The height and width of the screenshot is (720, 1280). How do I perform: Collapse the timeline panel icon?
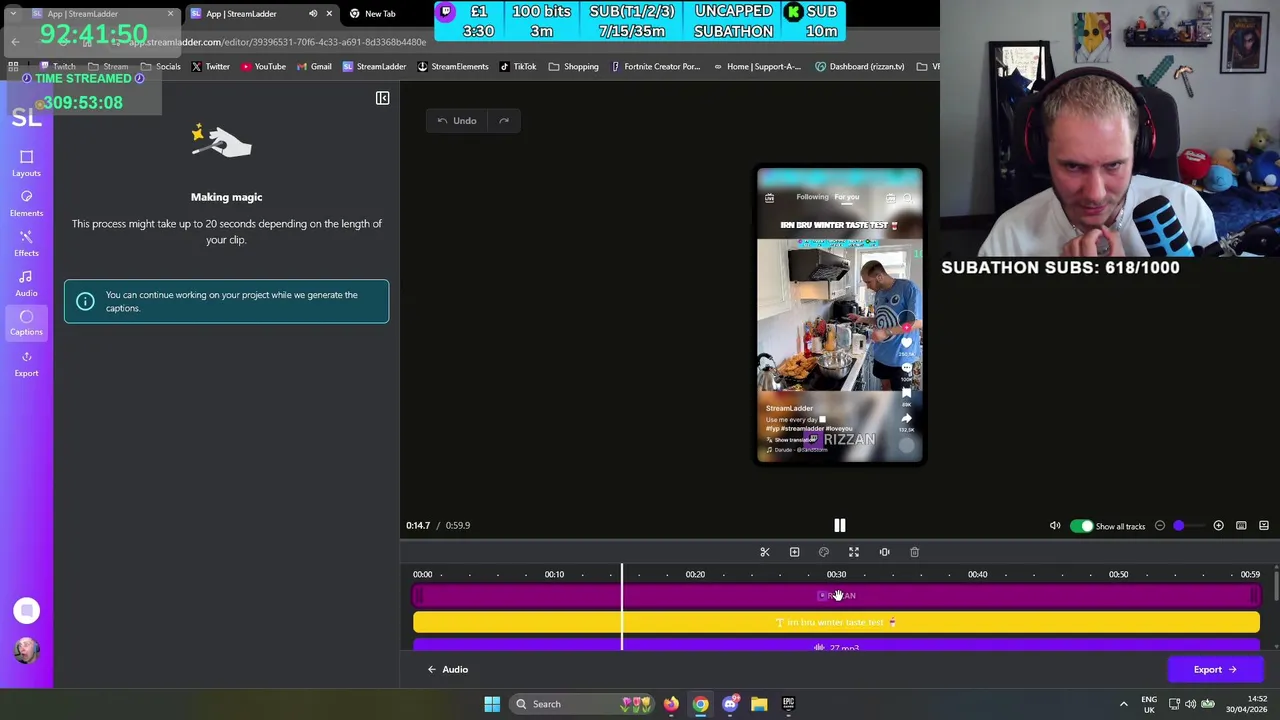1264,526
